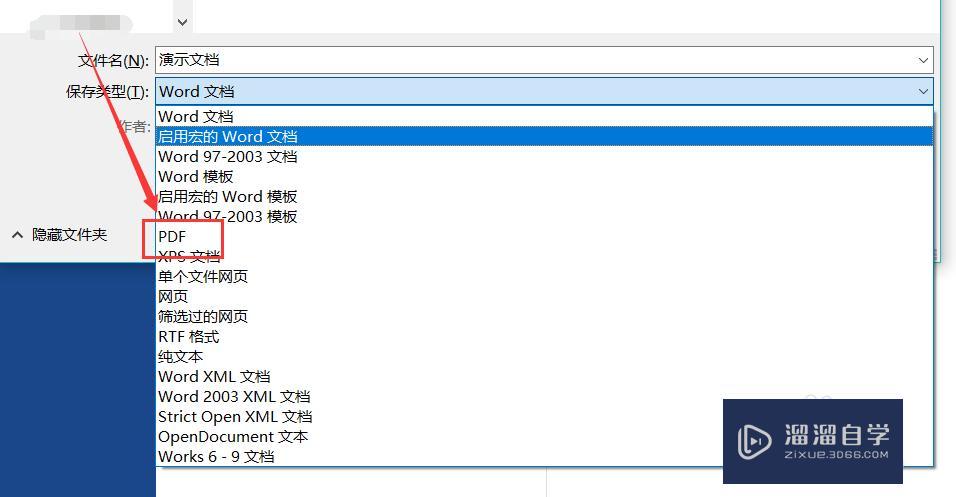The image size is (956, 497).
Task: Pick "Strict Open XML 文档" format
Action: tap(544, 417)
